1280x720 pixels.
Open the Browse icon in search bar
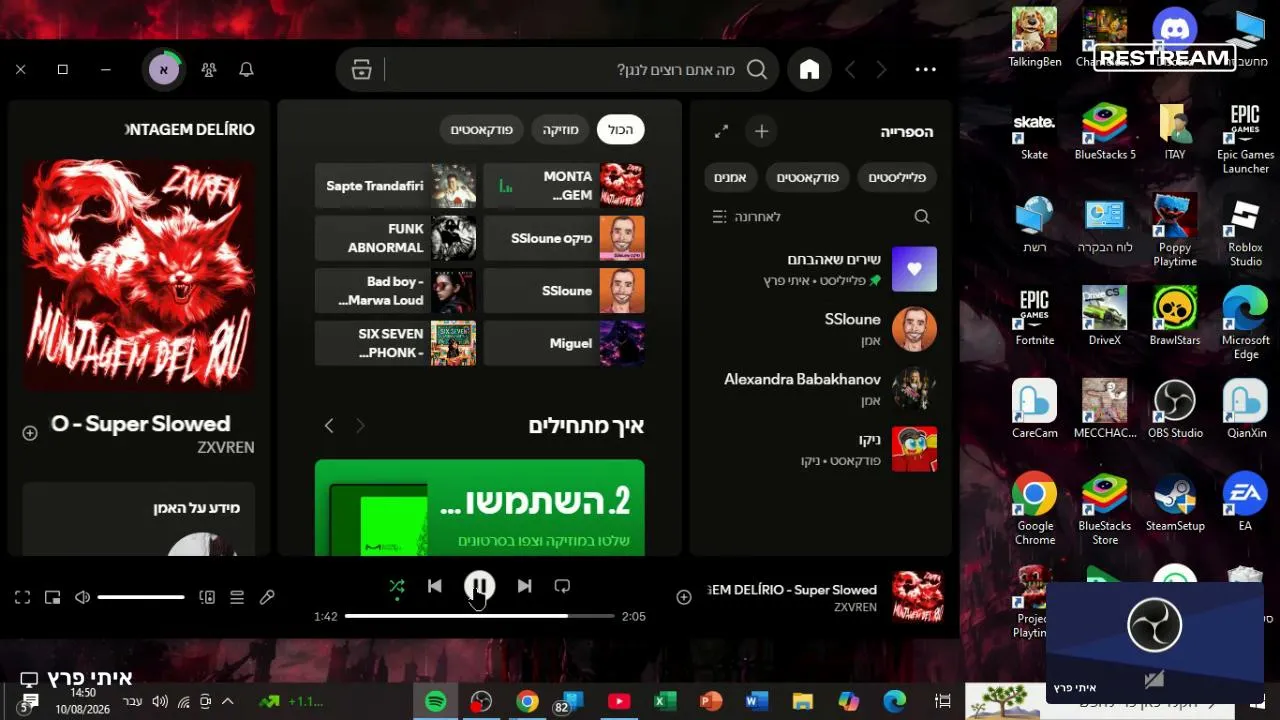pos(362,69)
